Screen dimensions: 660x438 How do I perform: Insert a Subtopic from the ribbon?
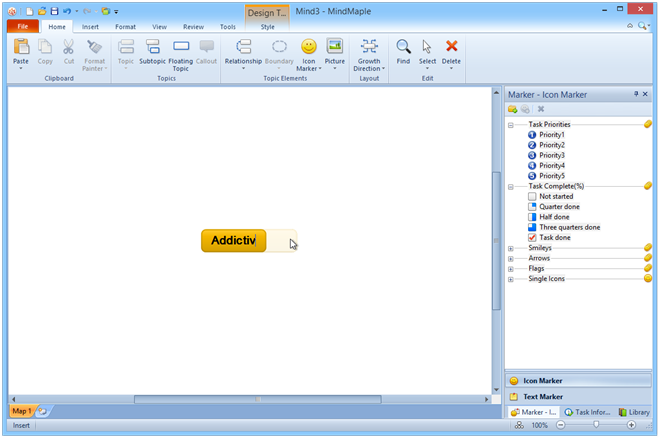tap(153, 48)
